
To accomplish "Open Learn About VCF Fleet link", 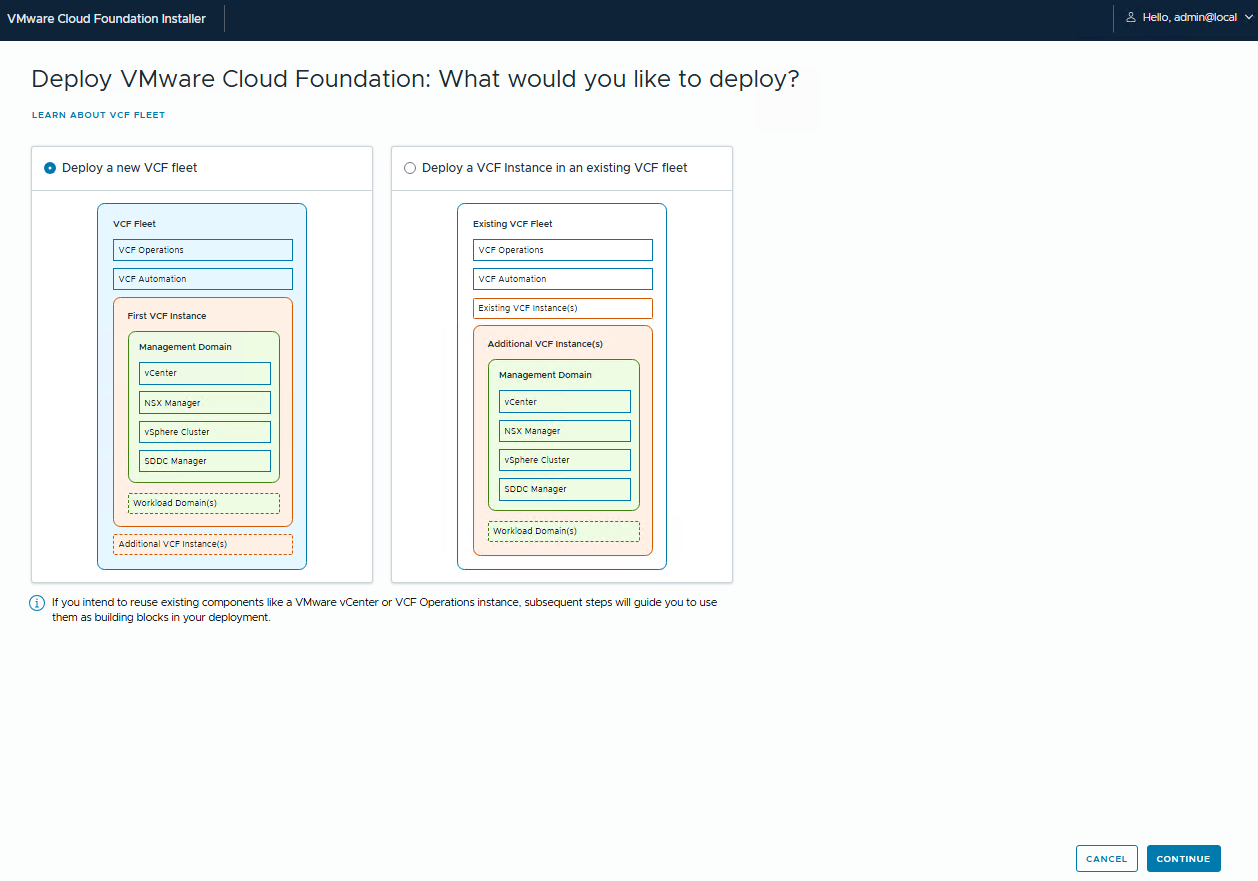I will point(98,115).
